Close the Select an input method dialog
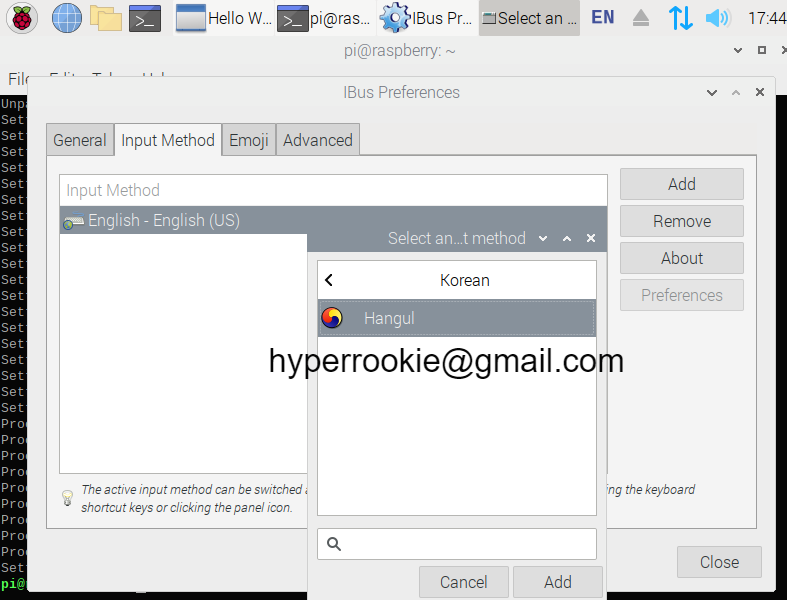The width and height of the screenshot is (787, 600). tap(591, 238)
